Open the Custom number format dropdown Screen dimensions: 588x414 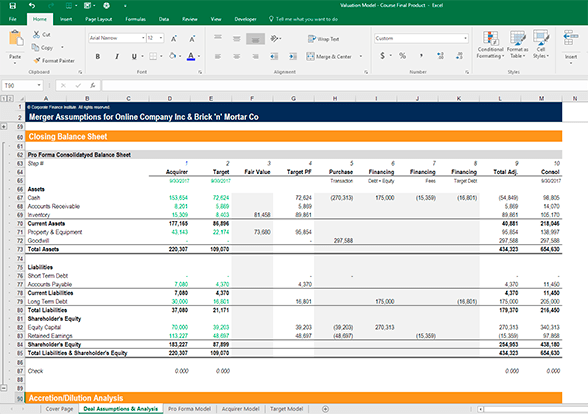click(465, 38)
